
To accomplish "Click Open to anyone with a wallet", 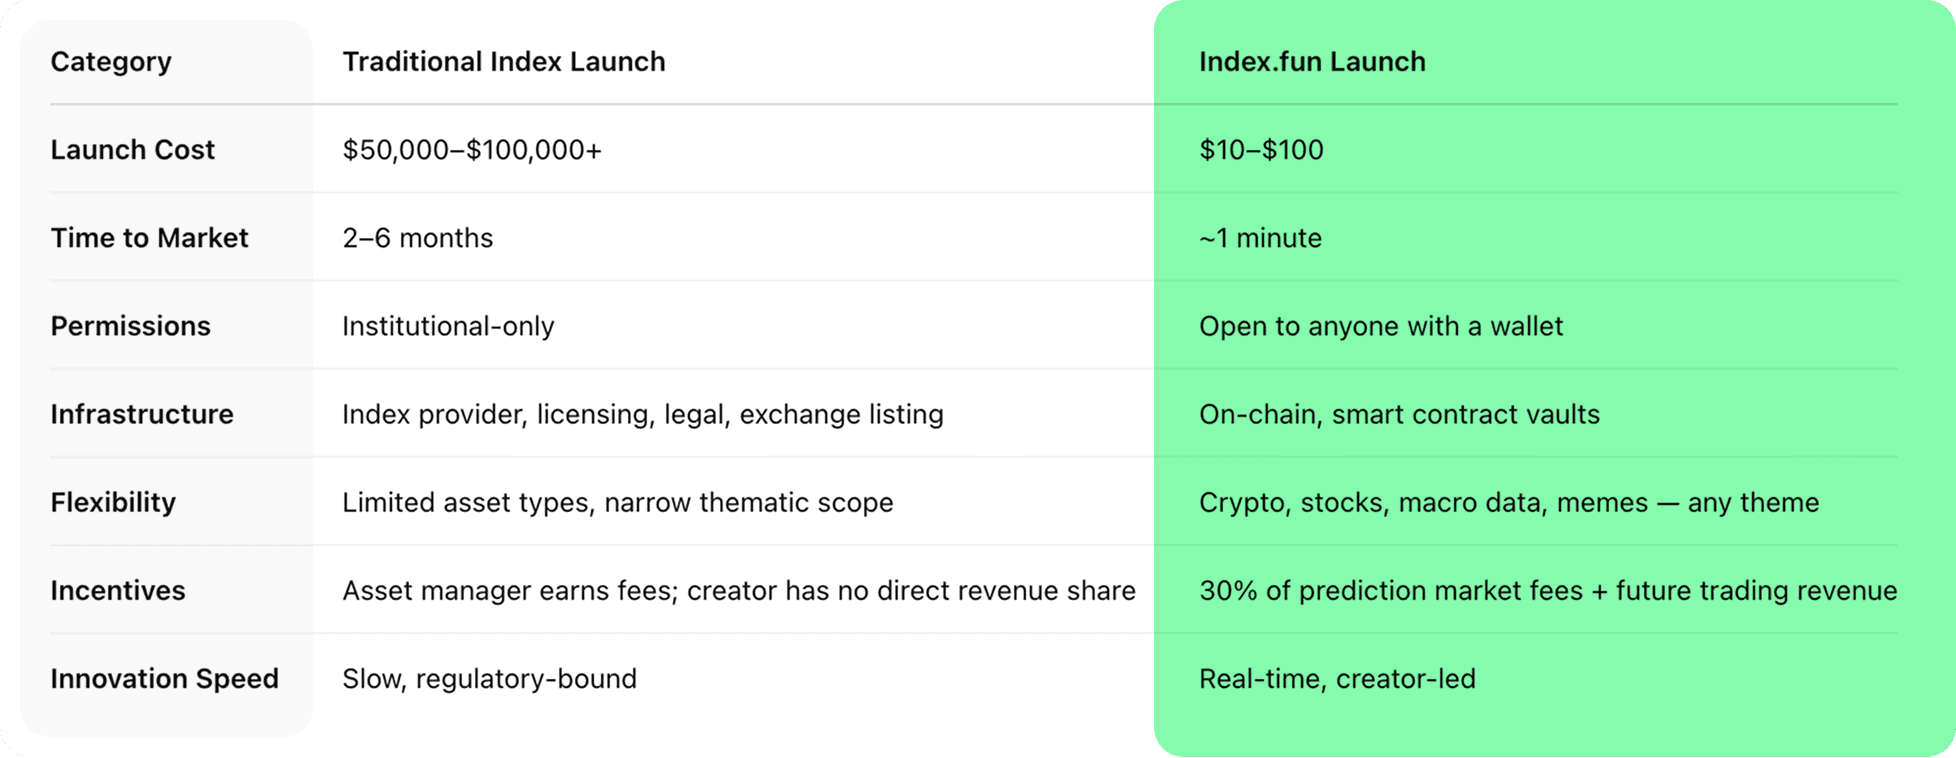I will point(1381,326).
